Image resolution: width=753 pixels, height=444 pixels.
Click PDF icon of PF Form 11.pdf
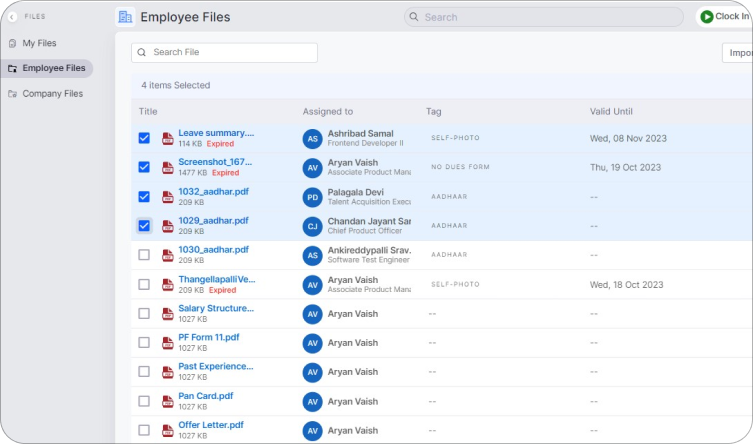(168, 343)
